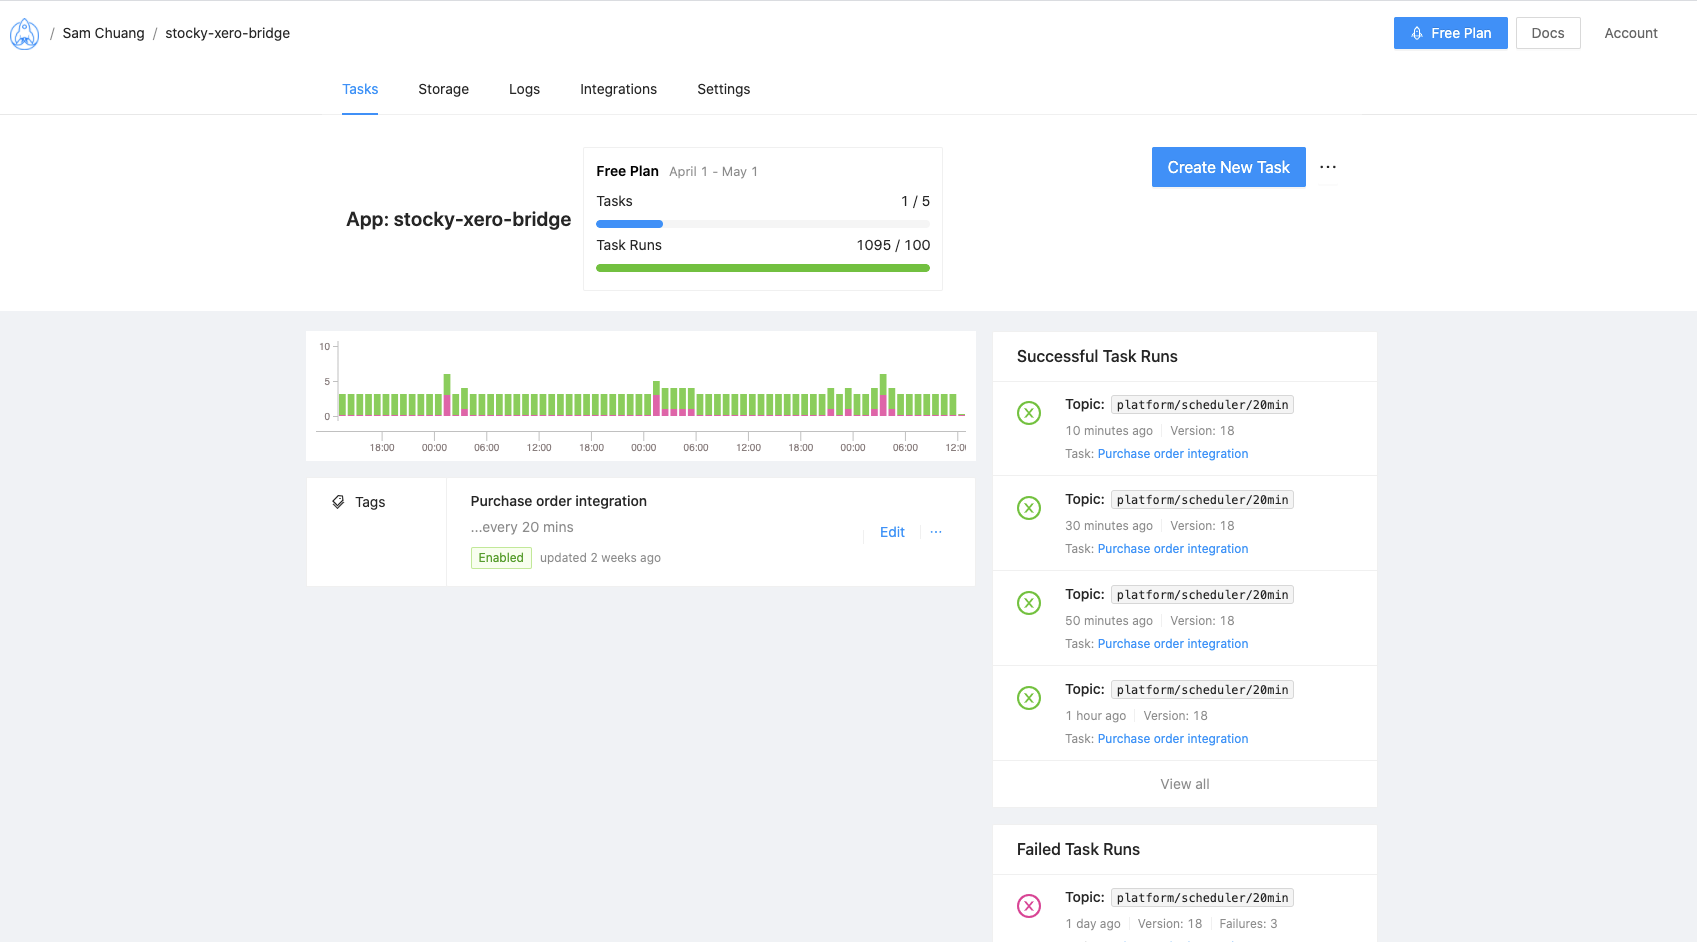Click the Tags label in the task panel

pos(370,502)
